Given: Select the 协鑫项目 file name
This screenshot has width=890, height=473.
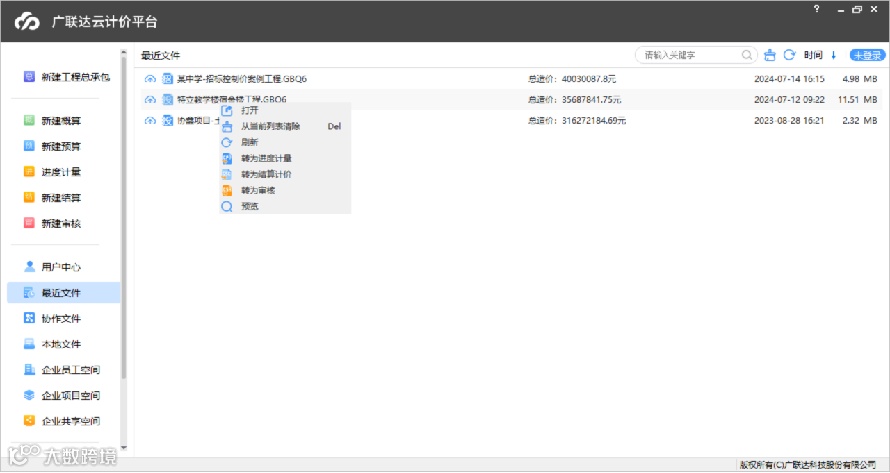Looking at the screenshot, I should pos(198,120).
